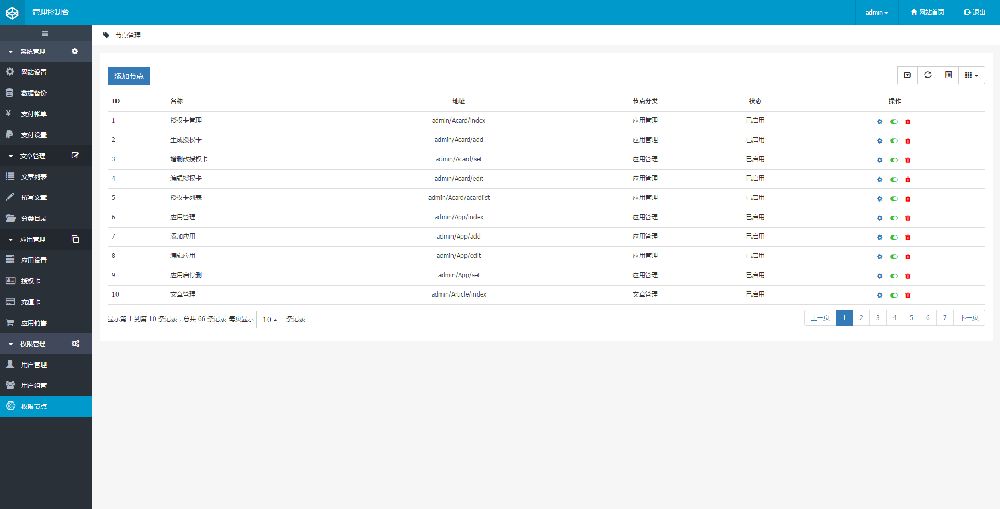Click the blue add-node button above the table
Screen dimensions: 1000x509
click(x=129, y=76)
